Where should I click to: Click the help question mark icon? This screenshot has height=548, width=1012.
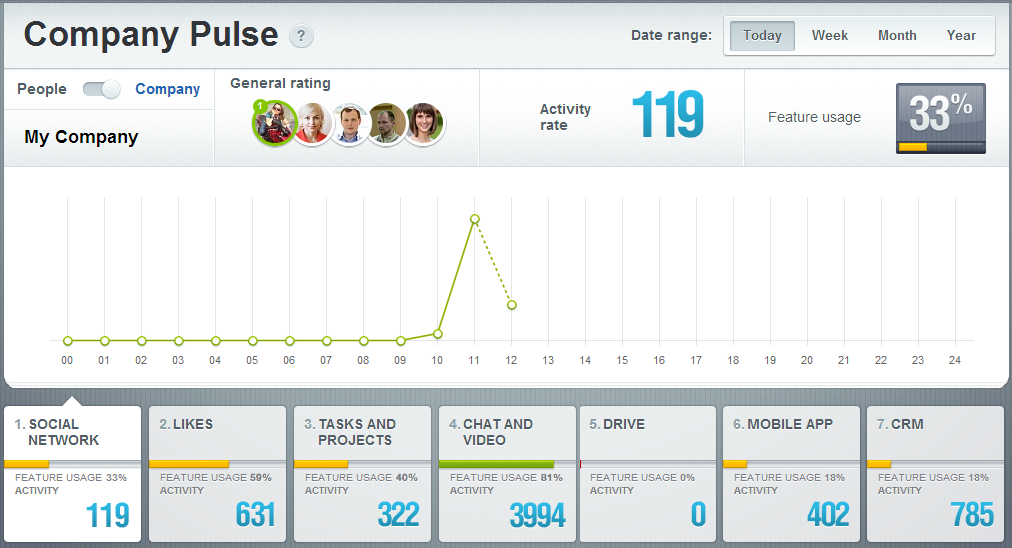(x=301, y=37)
